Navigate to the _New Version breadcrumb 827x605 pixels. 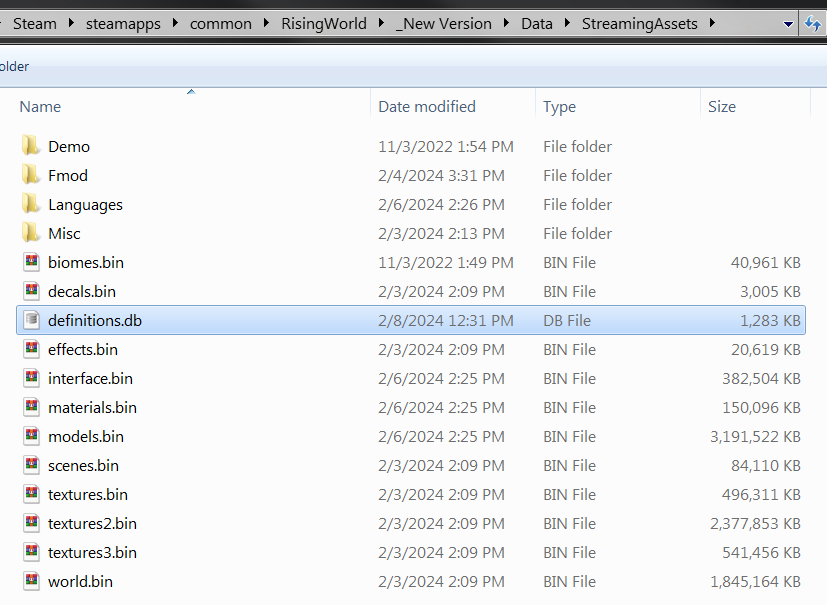click(444, 24)
